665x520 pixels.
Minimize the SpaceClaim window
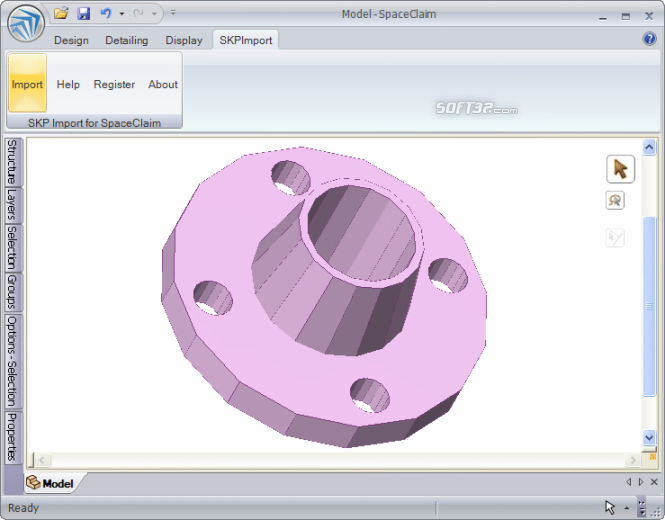603,17
